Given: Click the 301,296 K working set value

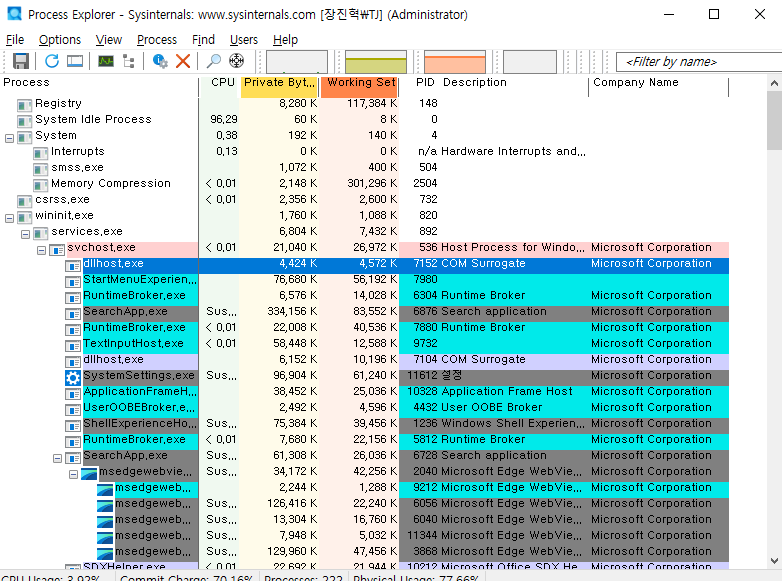Looking at the screenshot, I should pyautogui.click(x=372, y=183).
